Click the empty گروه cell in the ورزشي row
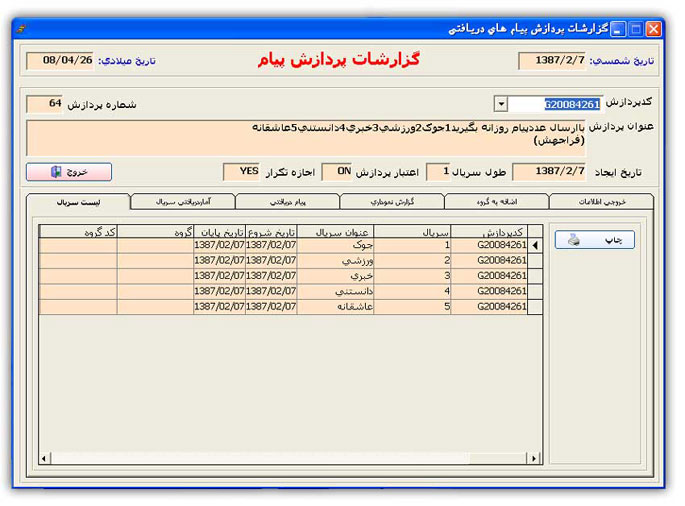This screenshot has width=685, height=506. (156, 260)
